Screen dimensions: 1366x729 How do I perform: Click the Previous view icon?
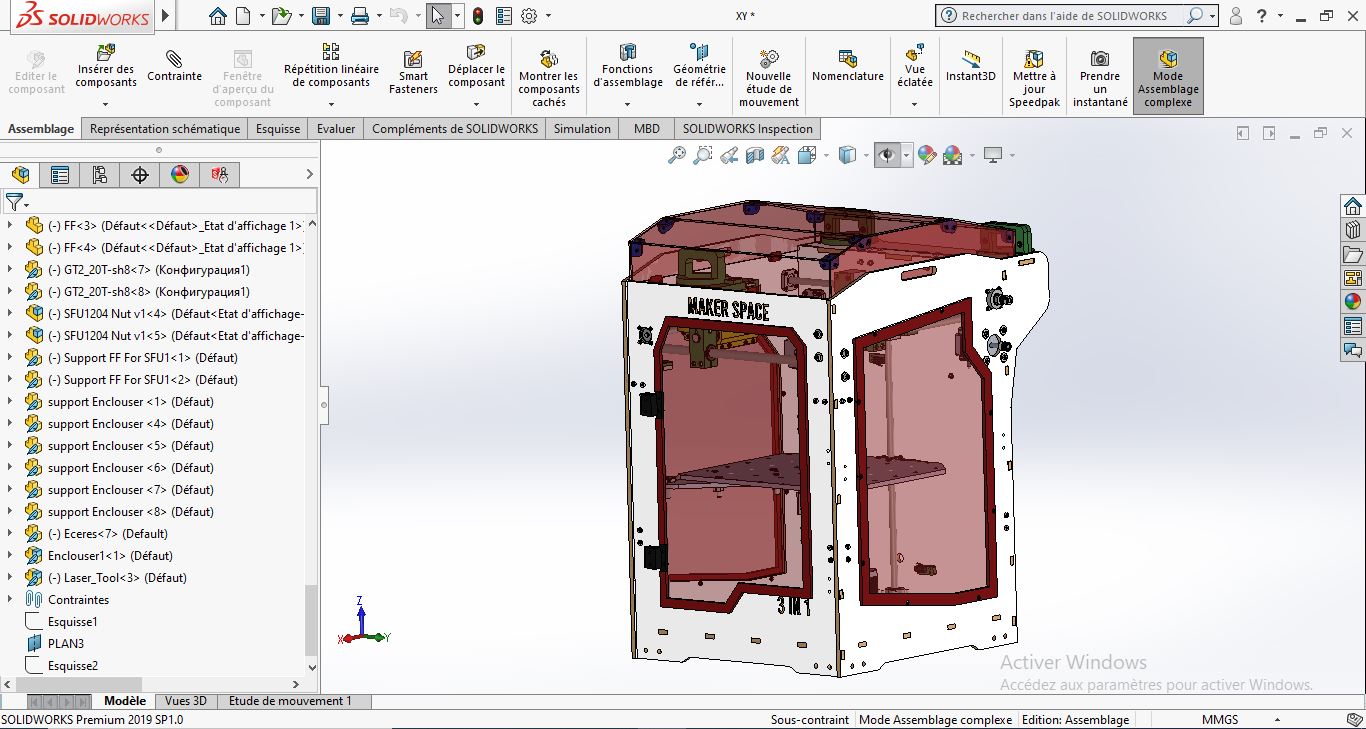(x=729, y=155)
